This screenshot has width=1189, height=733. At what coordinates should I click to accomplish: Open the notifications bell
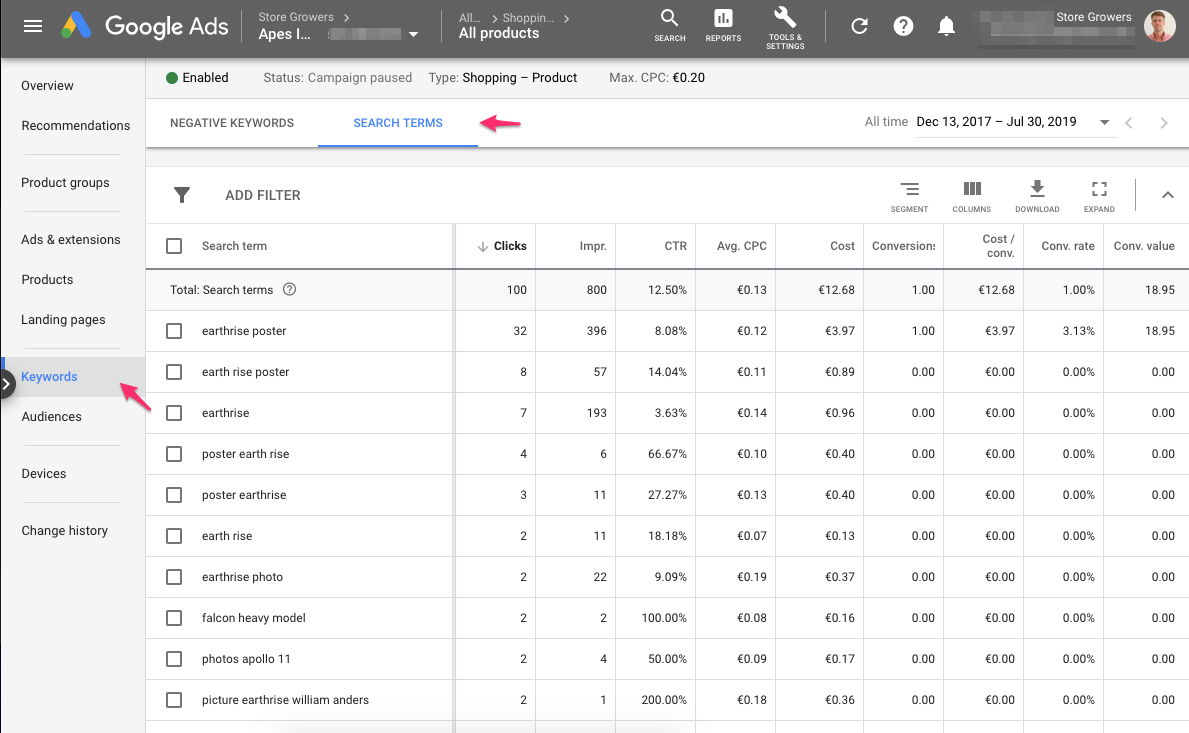(x=946, y=27)
